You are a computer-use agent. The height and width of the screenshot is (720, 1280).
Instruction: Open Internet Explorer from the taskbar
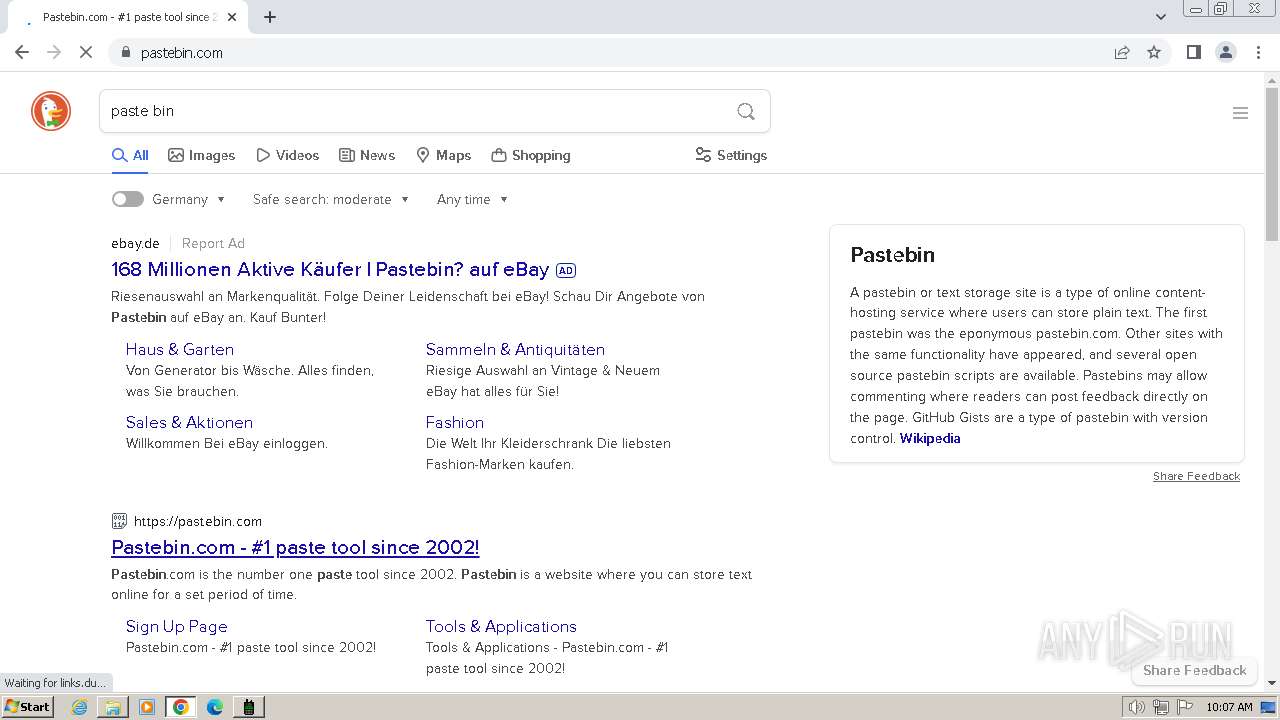coord(79,707)
